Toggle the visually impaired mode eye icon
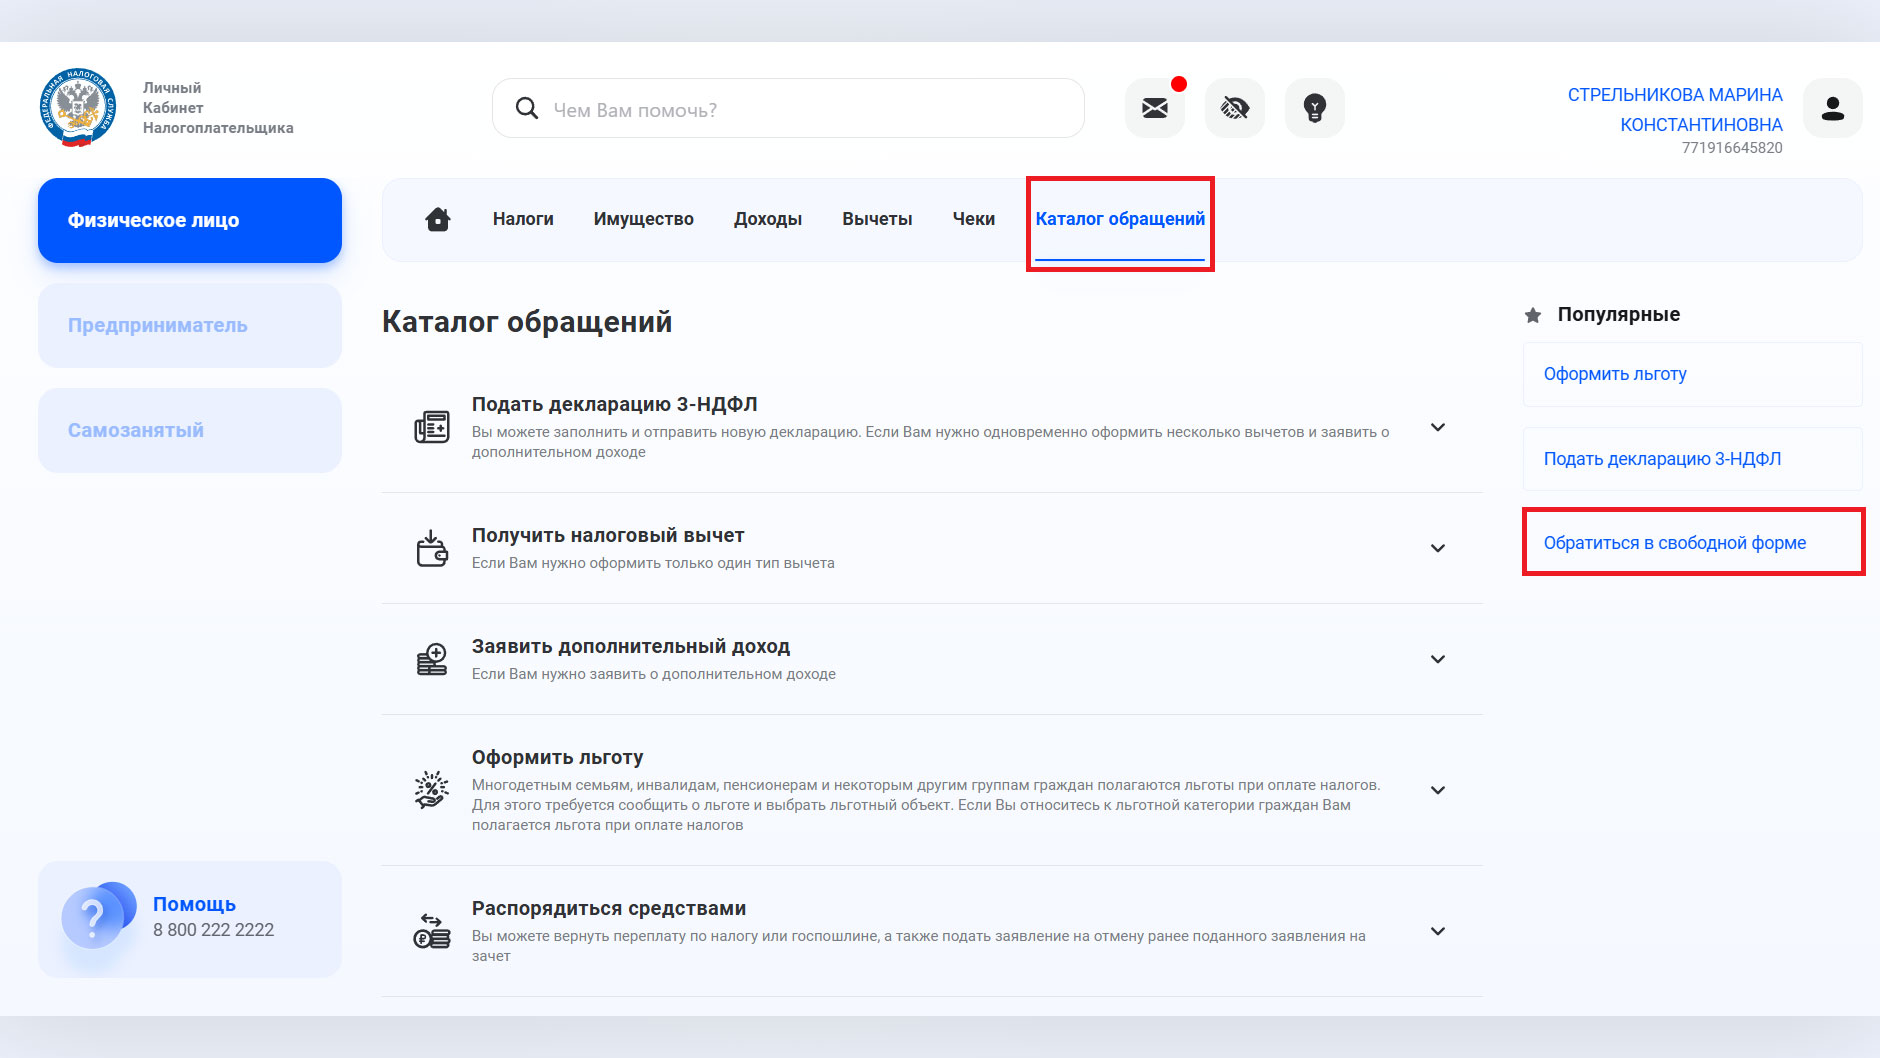 click(x=1234, y=108)
